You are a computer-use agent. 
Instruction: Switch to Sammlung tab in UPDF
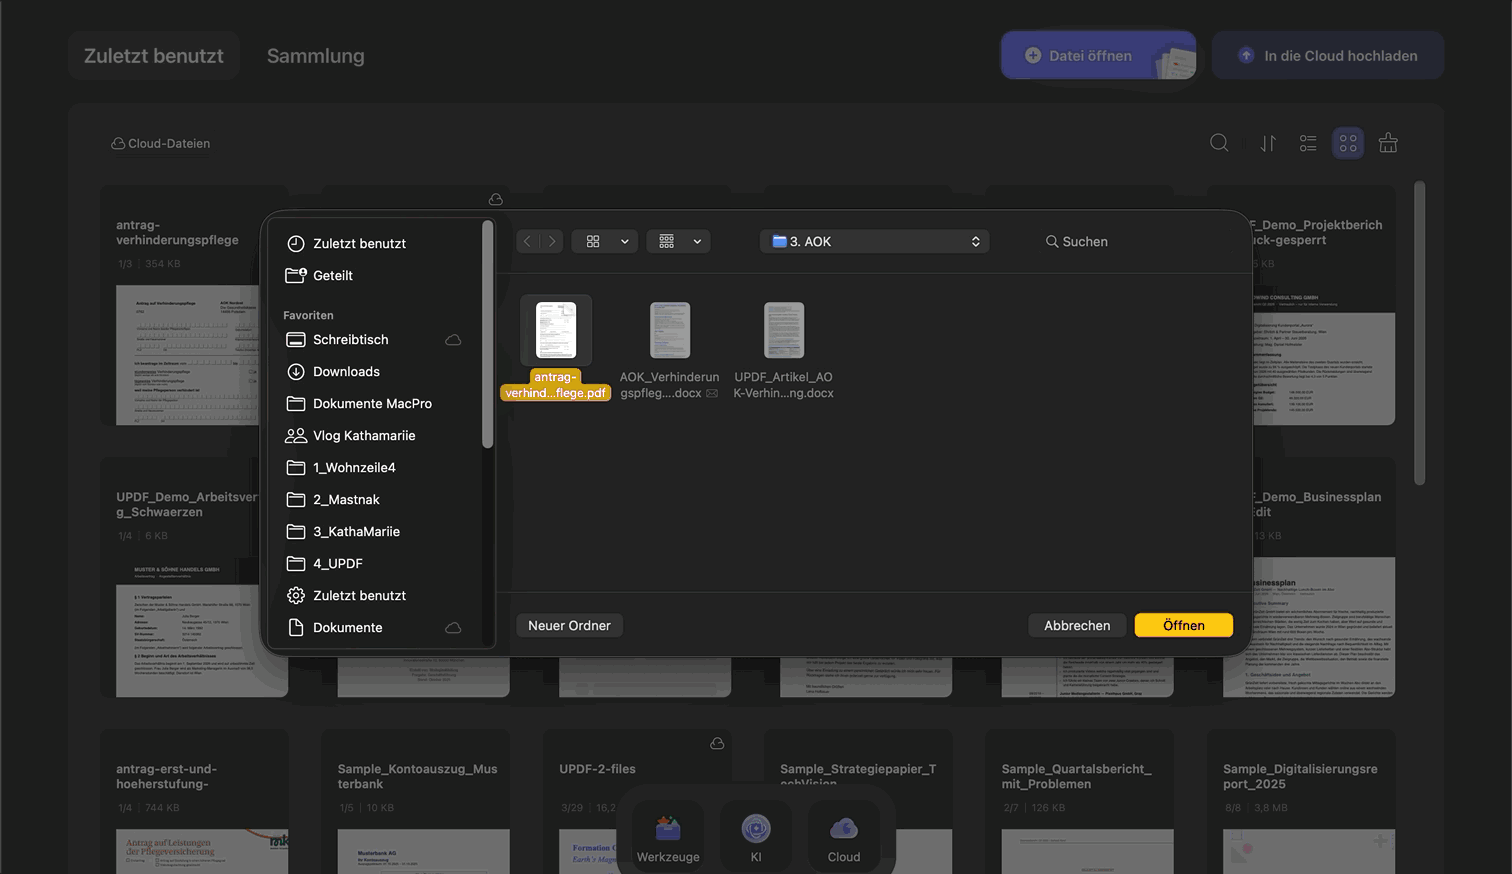point(316,56)
